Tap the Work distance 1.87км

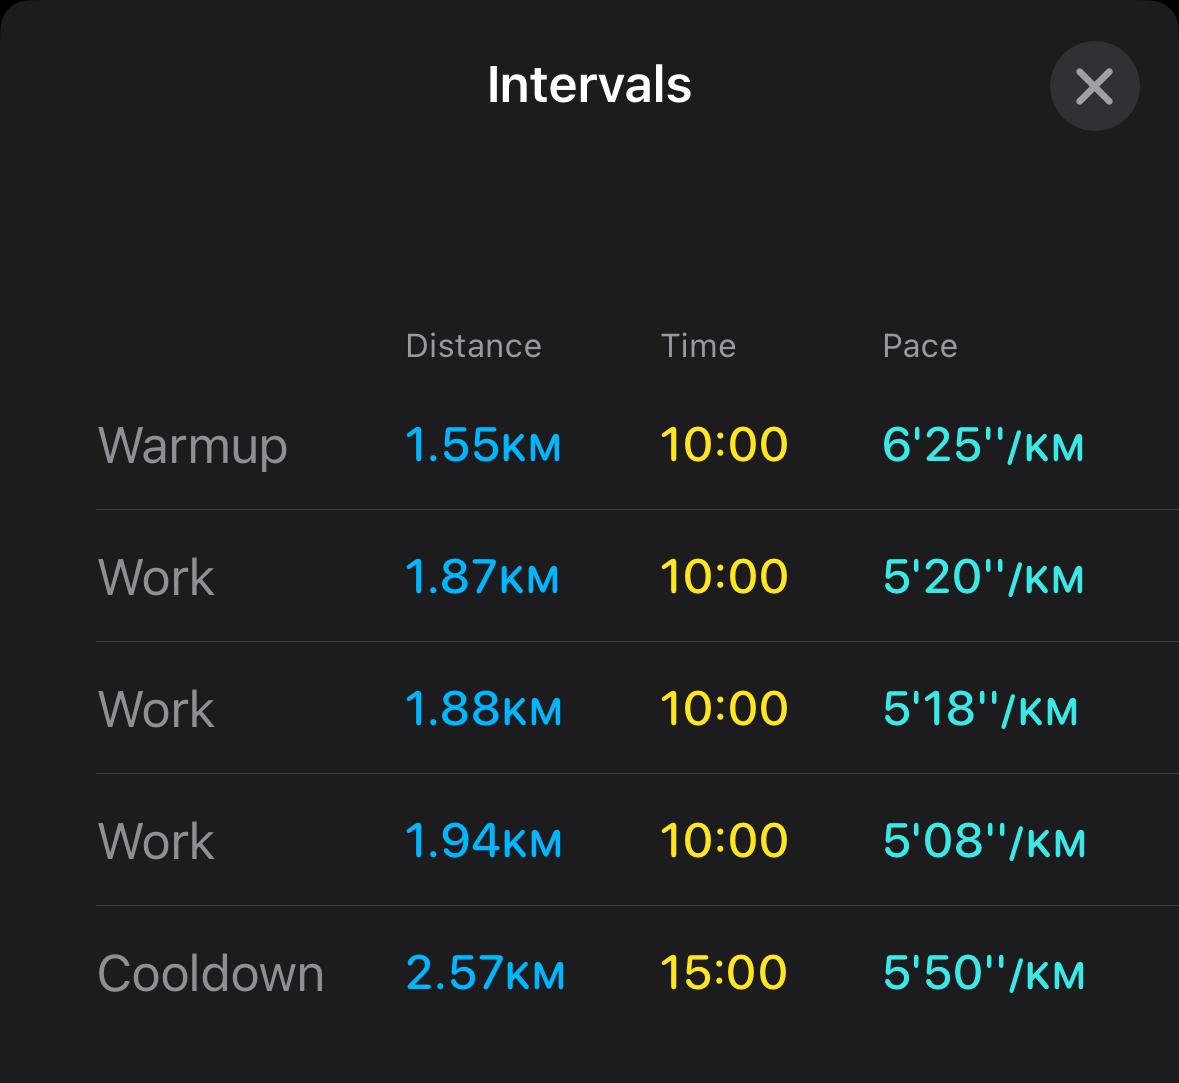(x=483, y=576)
